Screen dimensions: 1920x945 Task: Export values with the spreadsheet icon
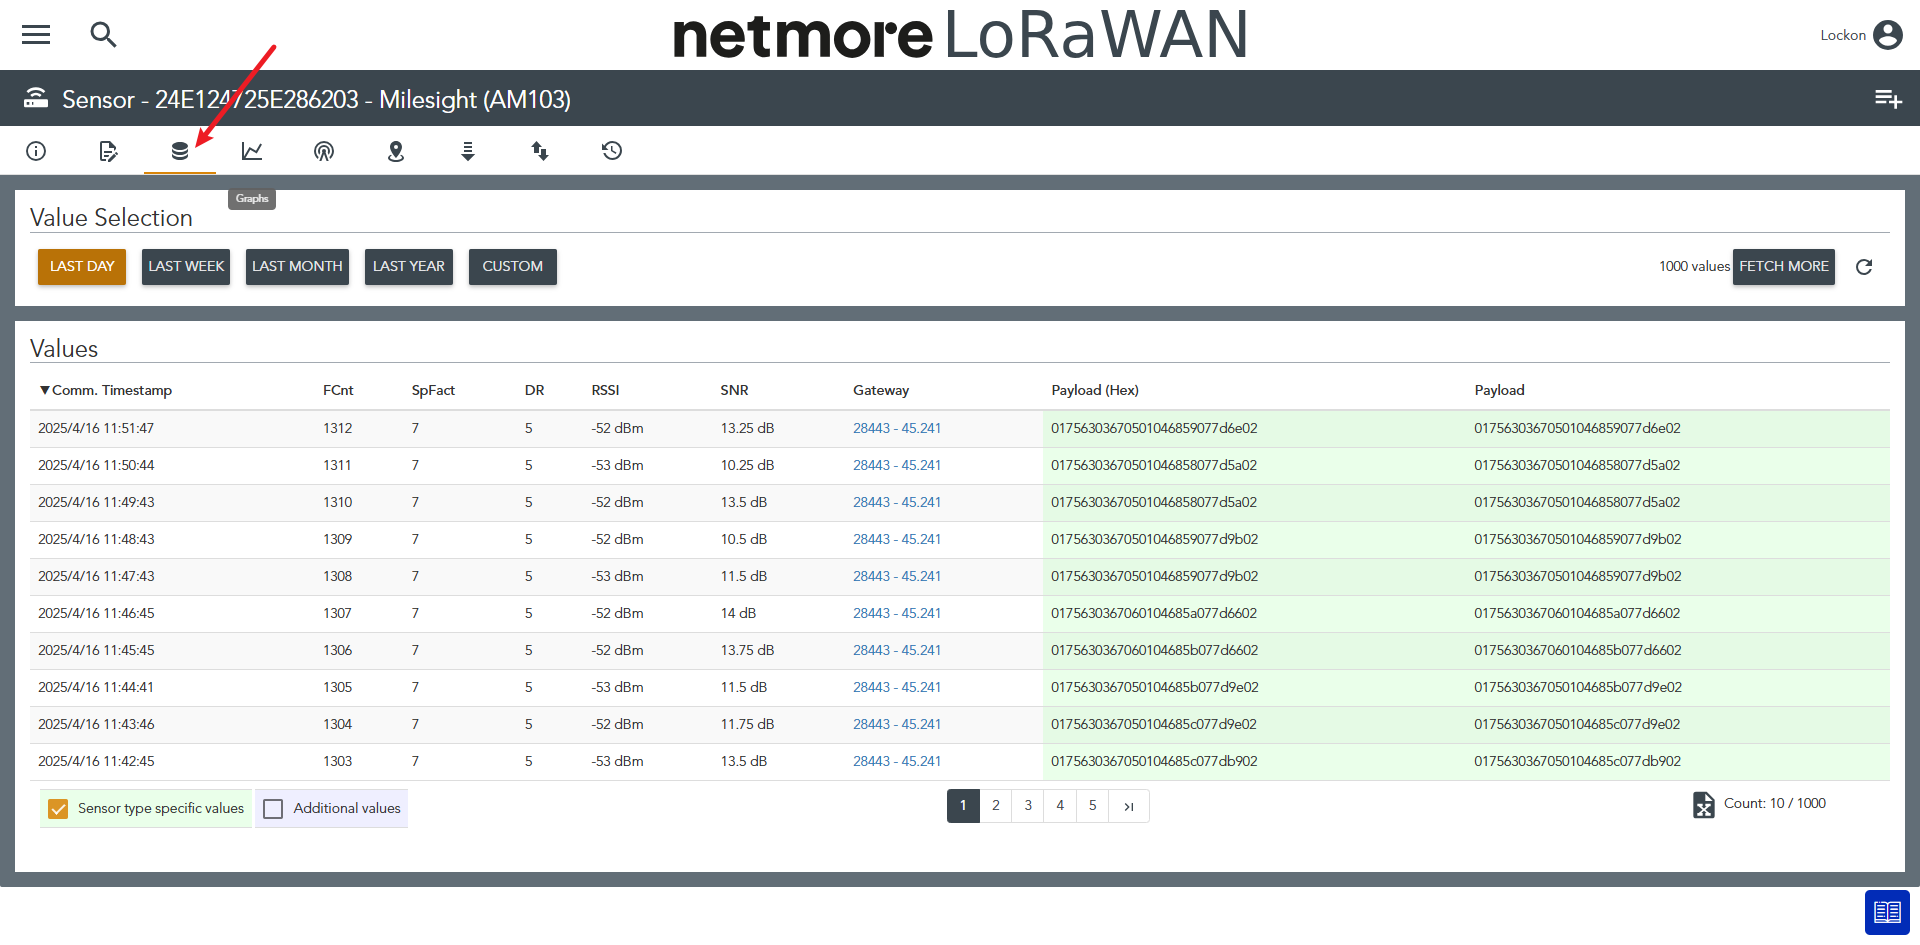(x=1704, y=805)
